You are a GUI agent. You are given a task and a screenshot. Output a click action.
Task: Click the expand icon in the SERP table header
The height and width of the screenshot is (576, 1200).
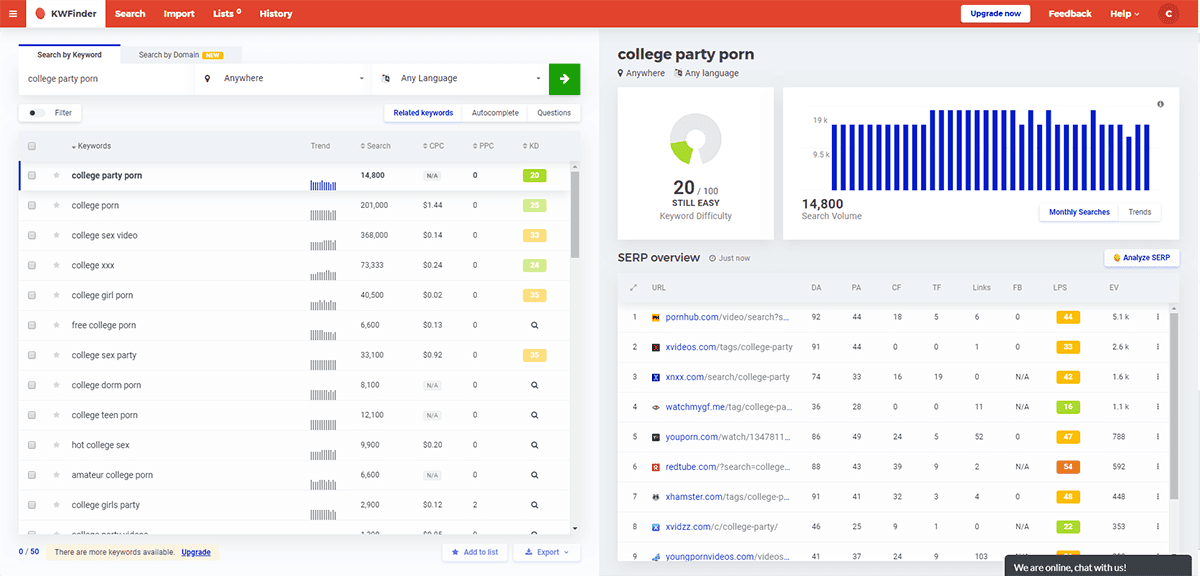(633, 287)
